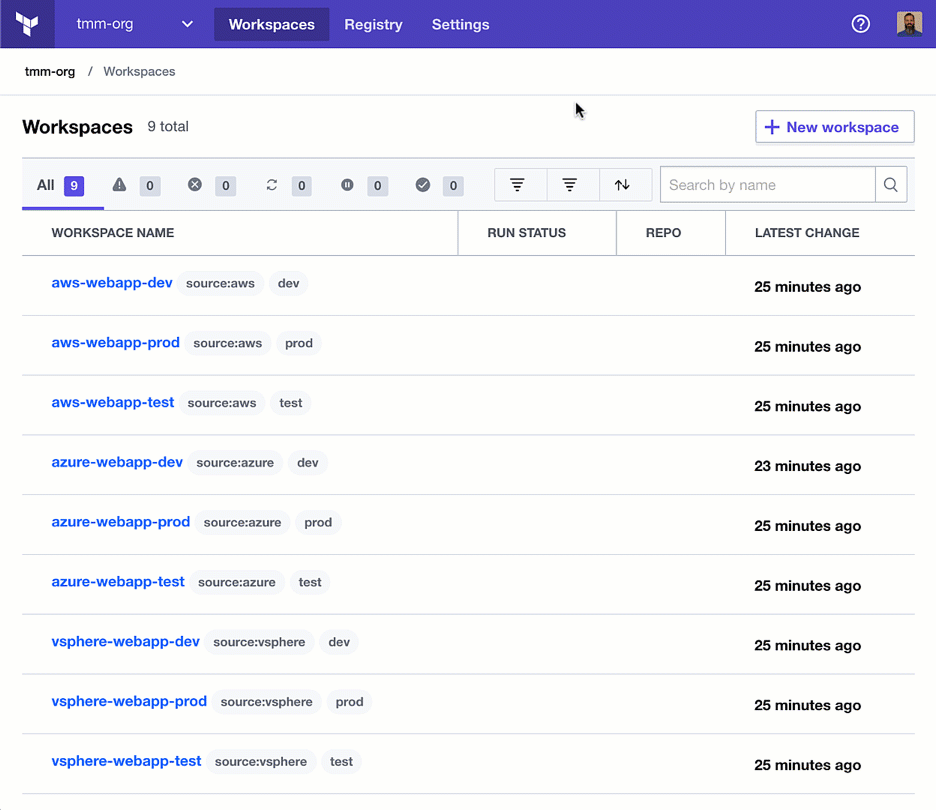Viewport: 936px width, 810px height.
Task: Click the running status filter icon
Action: click(x=271, y=185)
